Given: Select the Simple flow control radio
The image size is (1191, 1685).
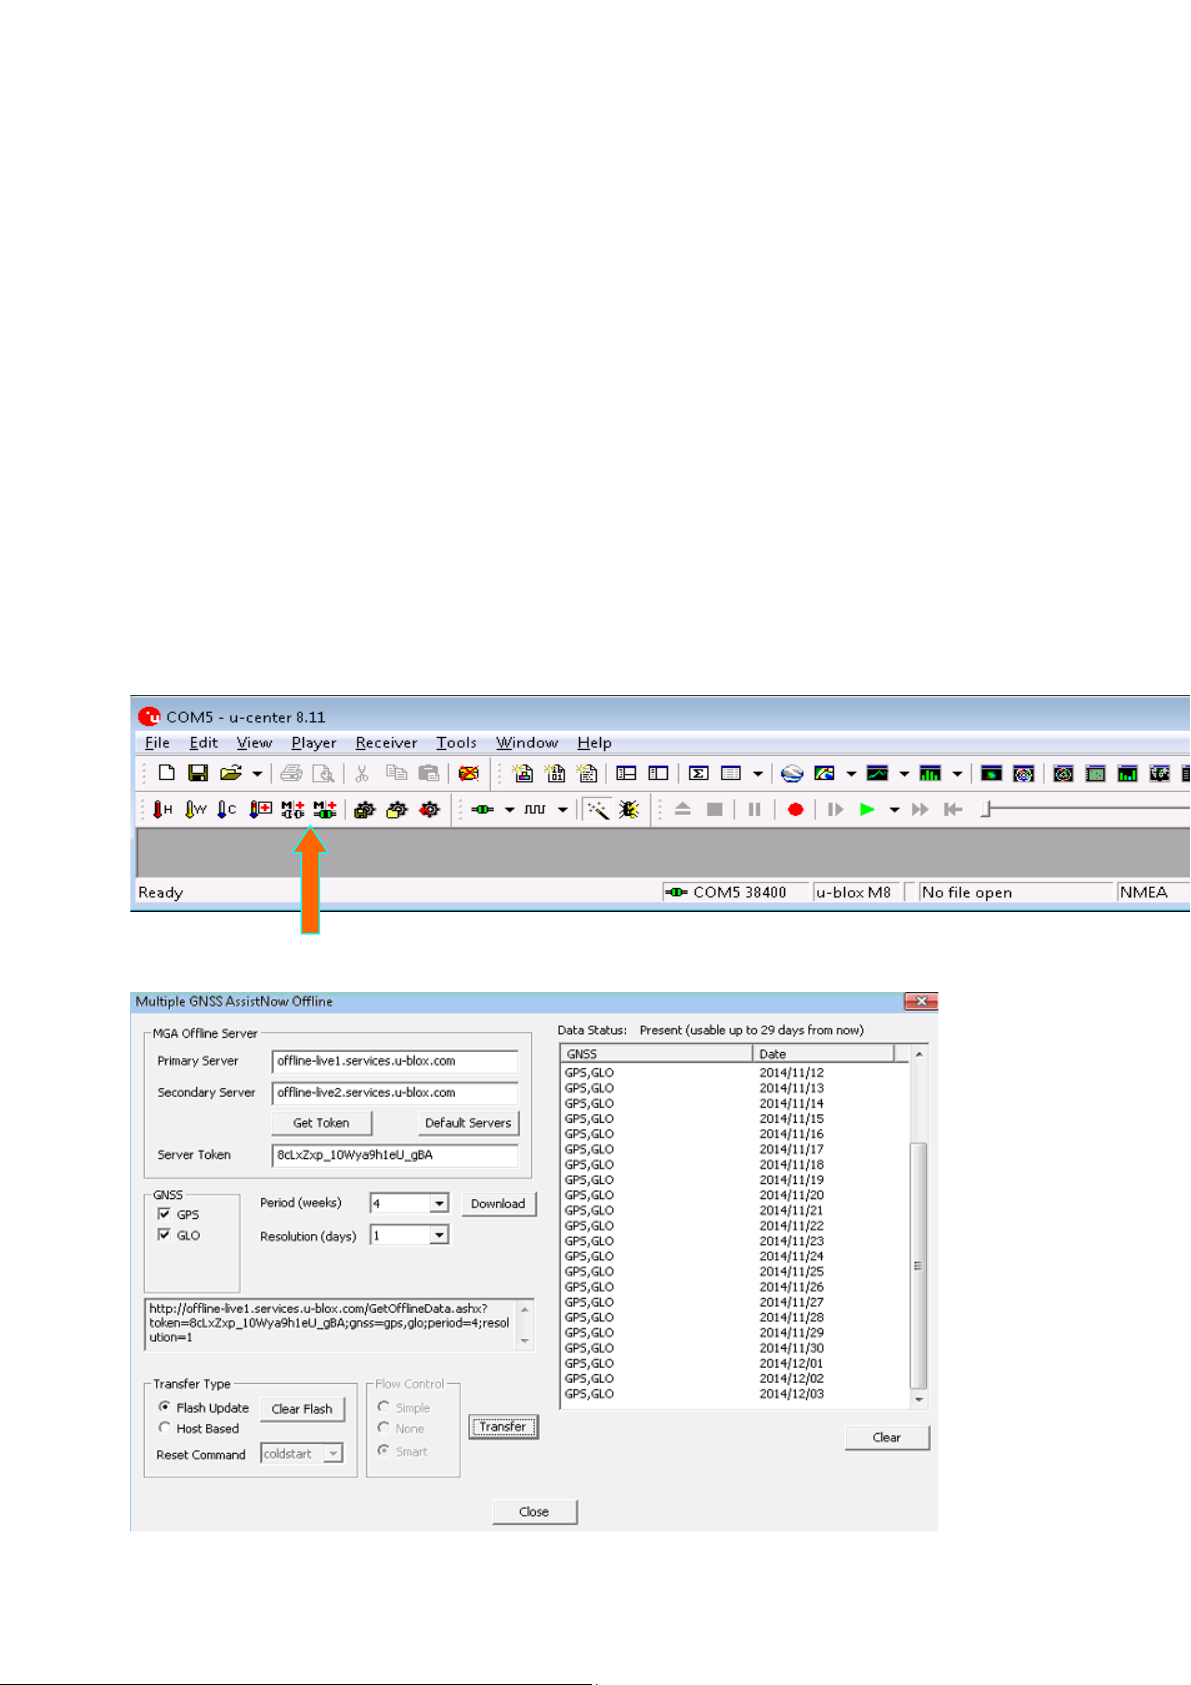Looking at the screenshot, I should 383,1407.
